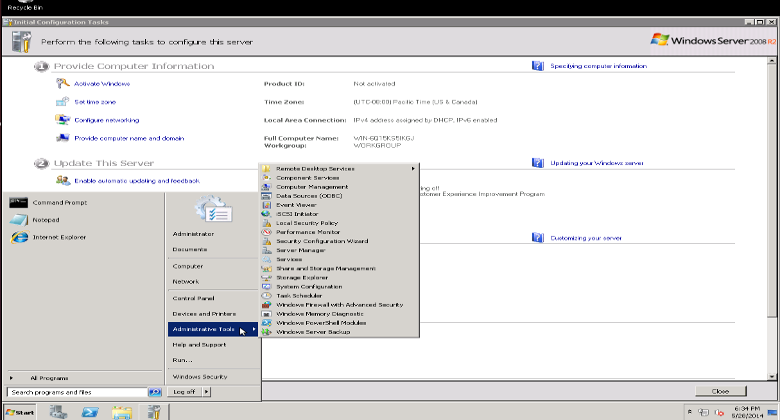Open Windows Security entry
This screenshot has width=780, height=420.
click(x=200, y=377)
